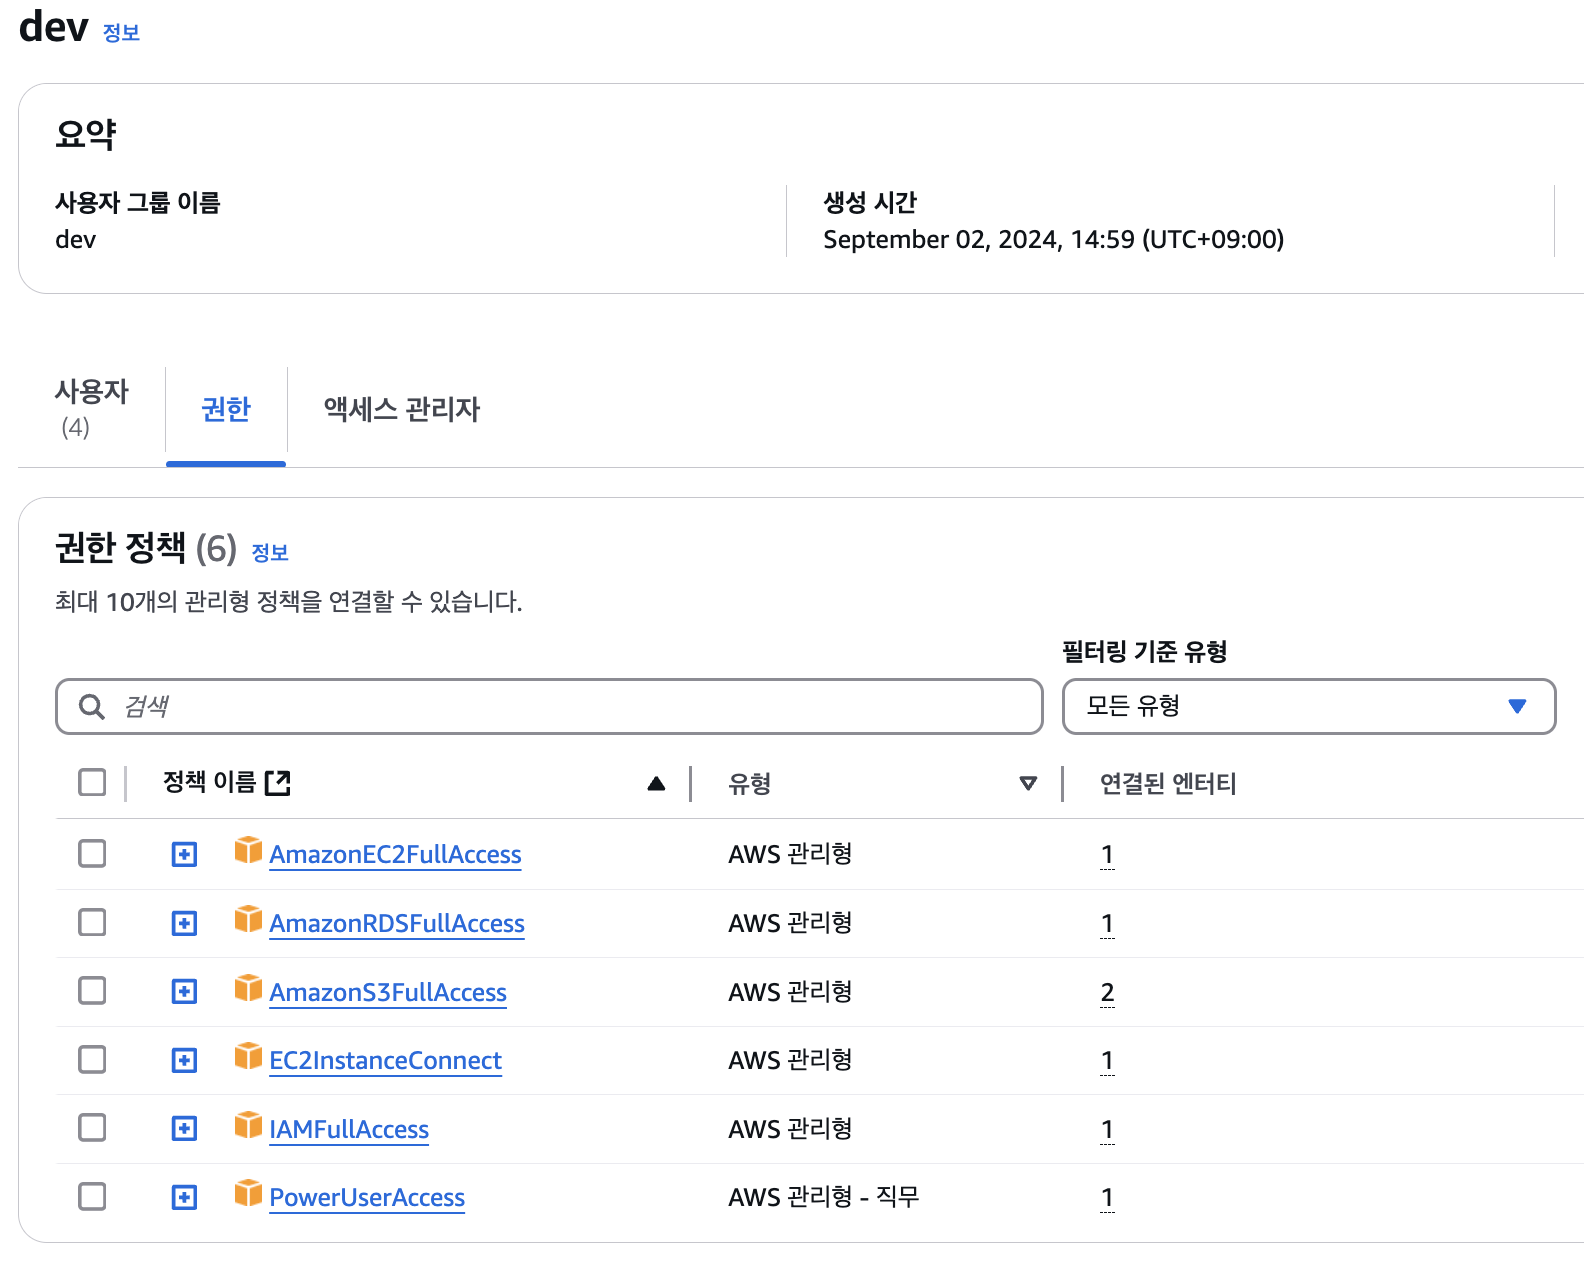The image size is (1584, 1268).
Task: Open AmazonEC2FullAccess policy link
Action: point(395,855)
